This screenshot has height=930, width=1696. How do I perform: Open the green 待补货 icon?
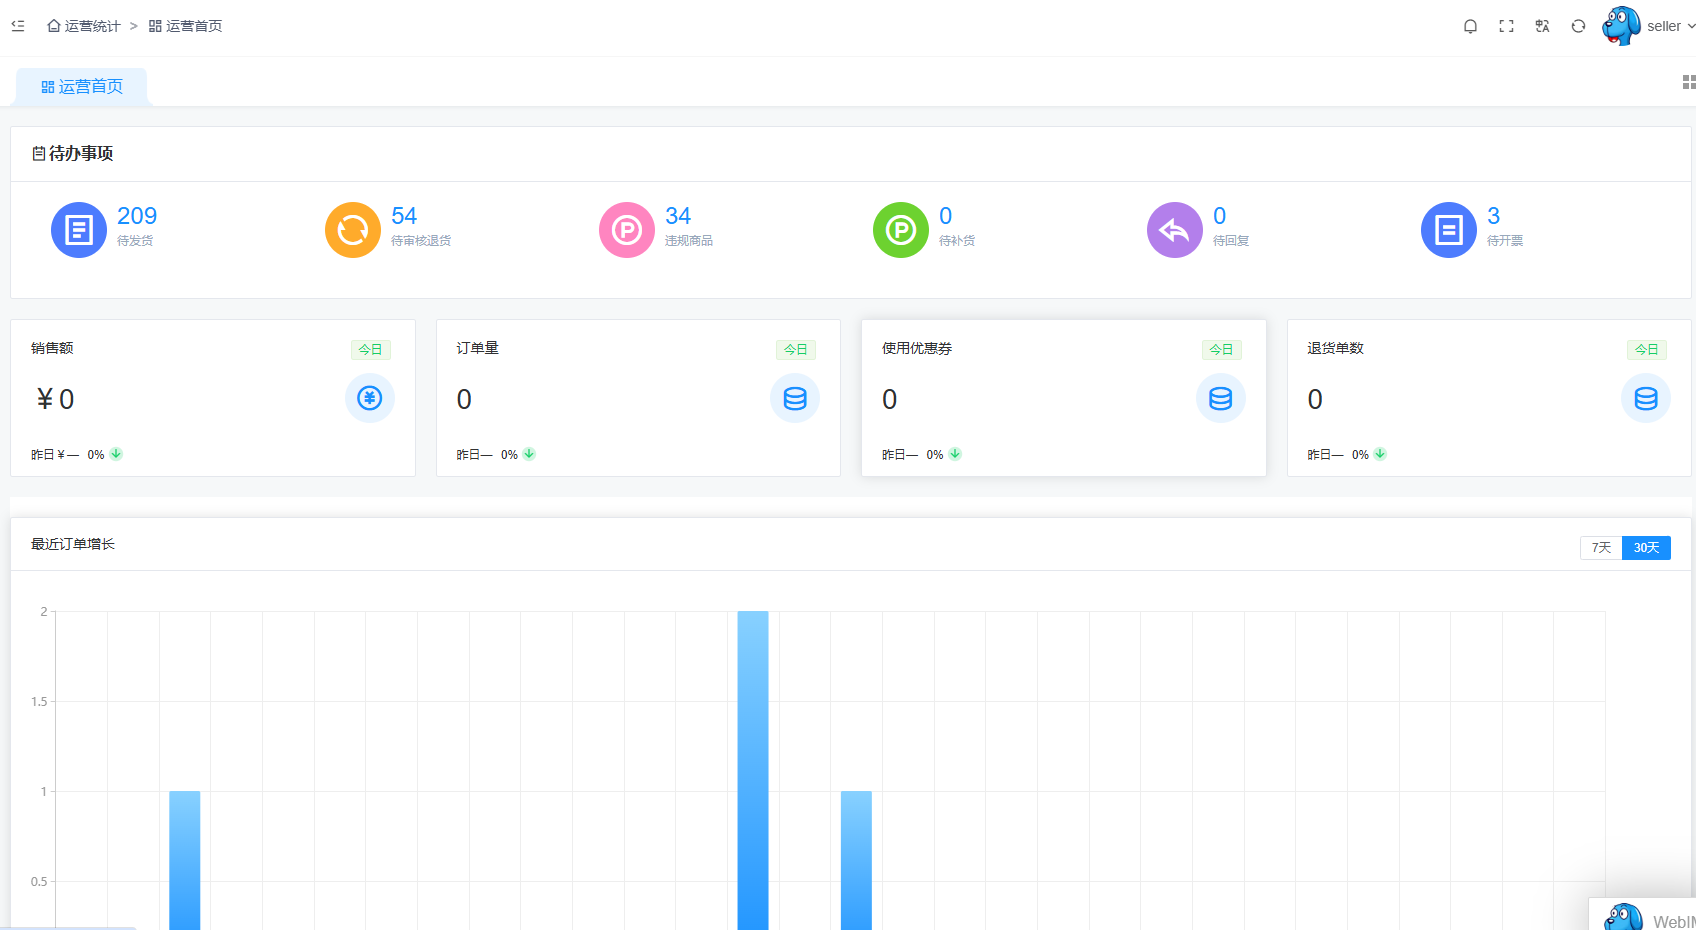[901, 230]
